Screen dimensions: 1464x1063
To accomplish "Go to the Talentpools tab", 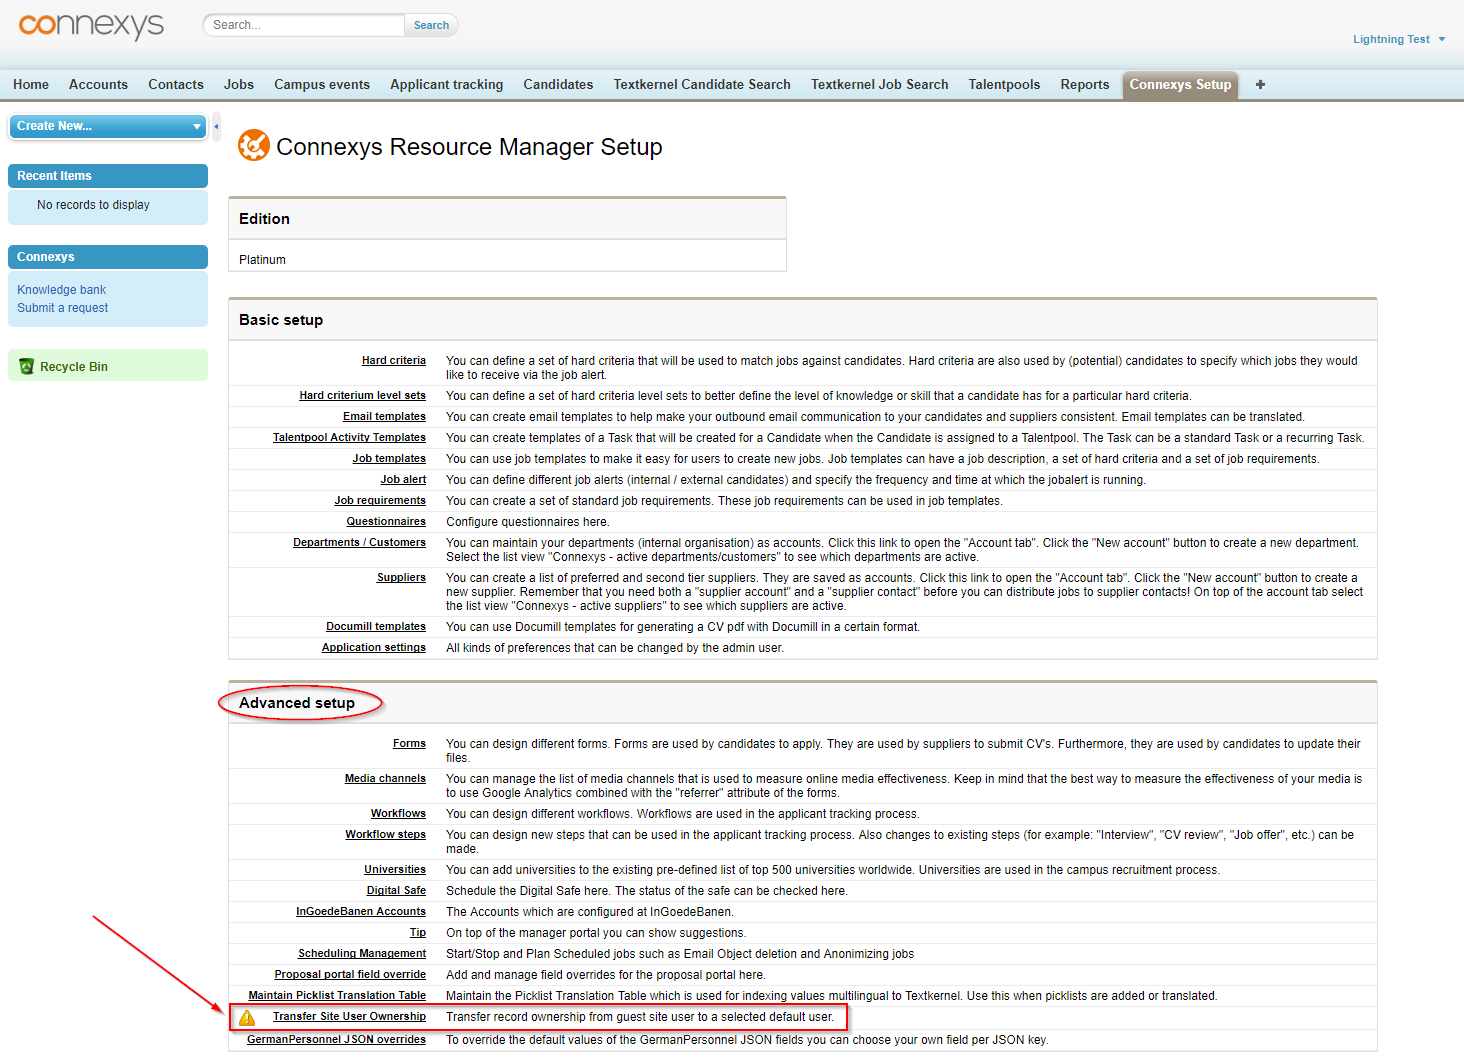I will click(x=1004, y=85).
